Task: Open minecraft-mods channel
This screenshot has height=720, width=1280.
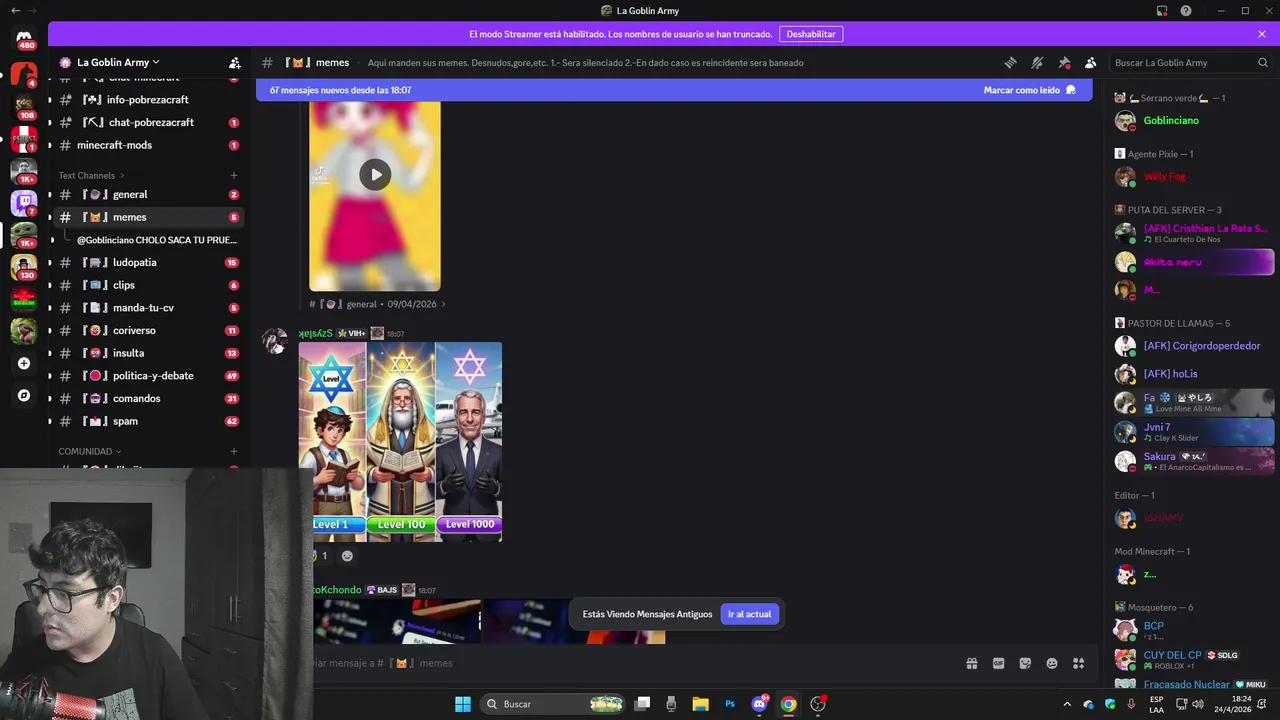Action: [x=147, y=145]
